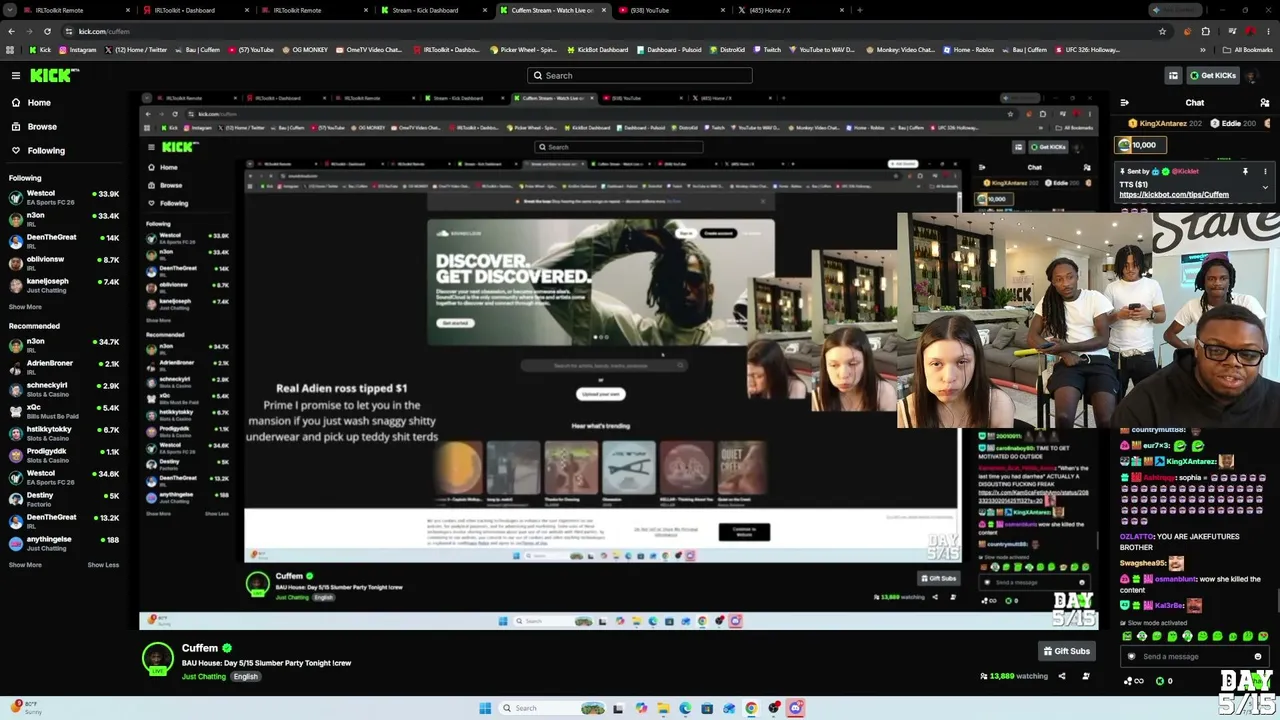Open xQc channel in main Recommended list
Screen dimensions: 1280x720
click(64, 412)
